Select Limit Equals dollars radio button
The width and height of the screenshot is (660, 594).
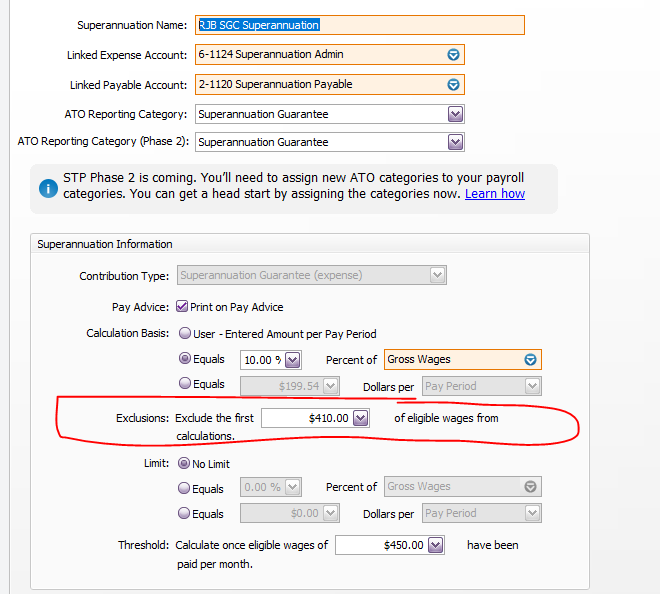pyautogui.click(x=185, y=515)
